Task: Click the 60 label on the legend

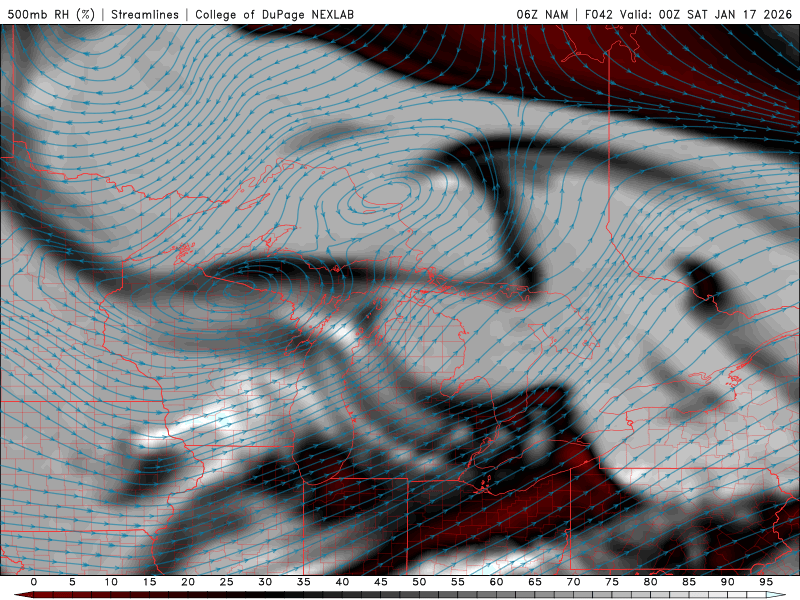Action: [496, 582]
